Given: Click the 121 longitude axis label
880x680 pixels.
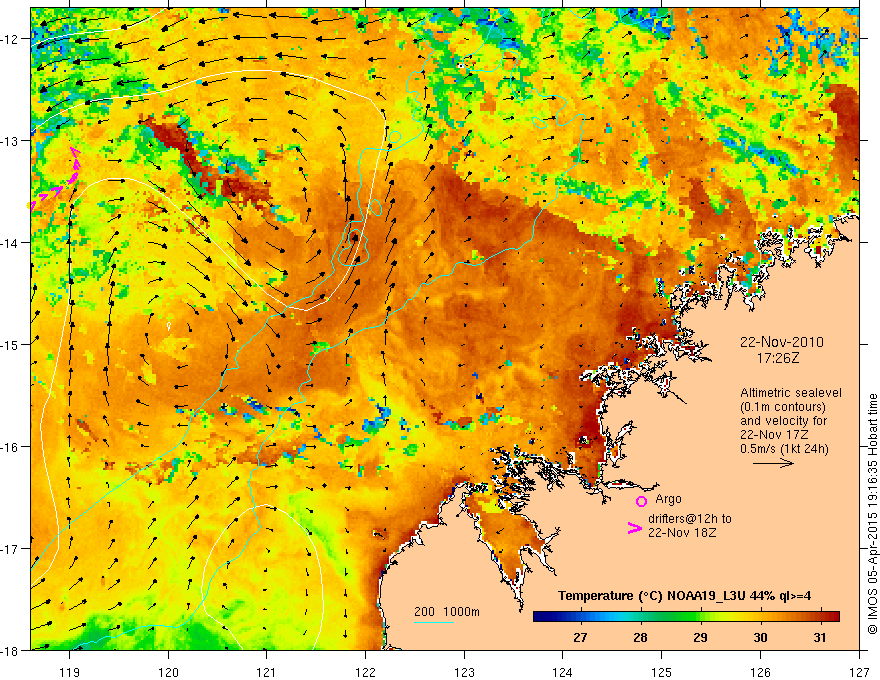Looking at the screenshot, I should [x=267, y=672].
